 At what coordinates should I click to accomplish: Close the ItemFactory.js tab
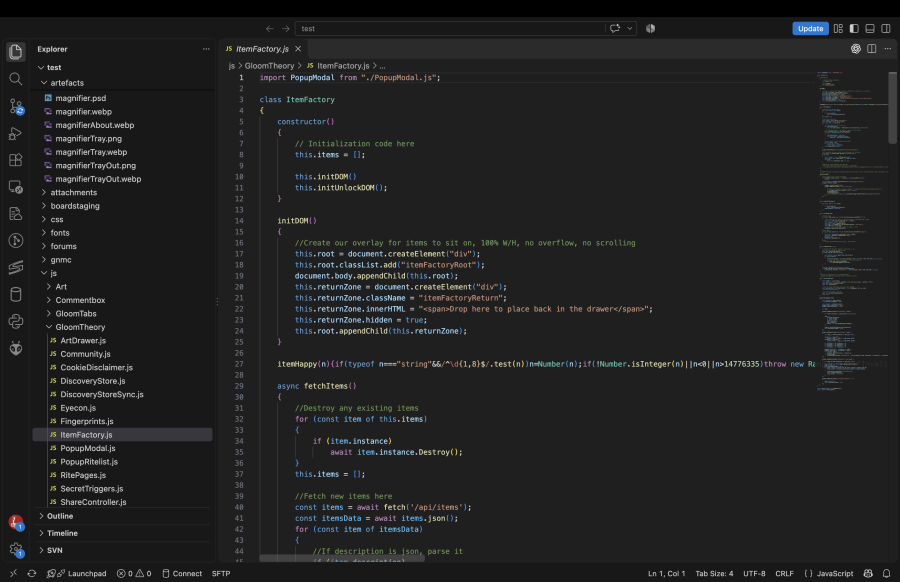[298, 49]
